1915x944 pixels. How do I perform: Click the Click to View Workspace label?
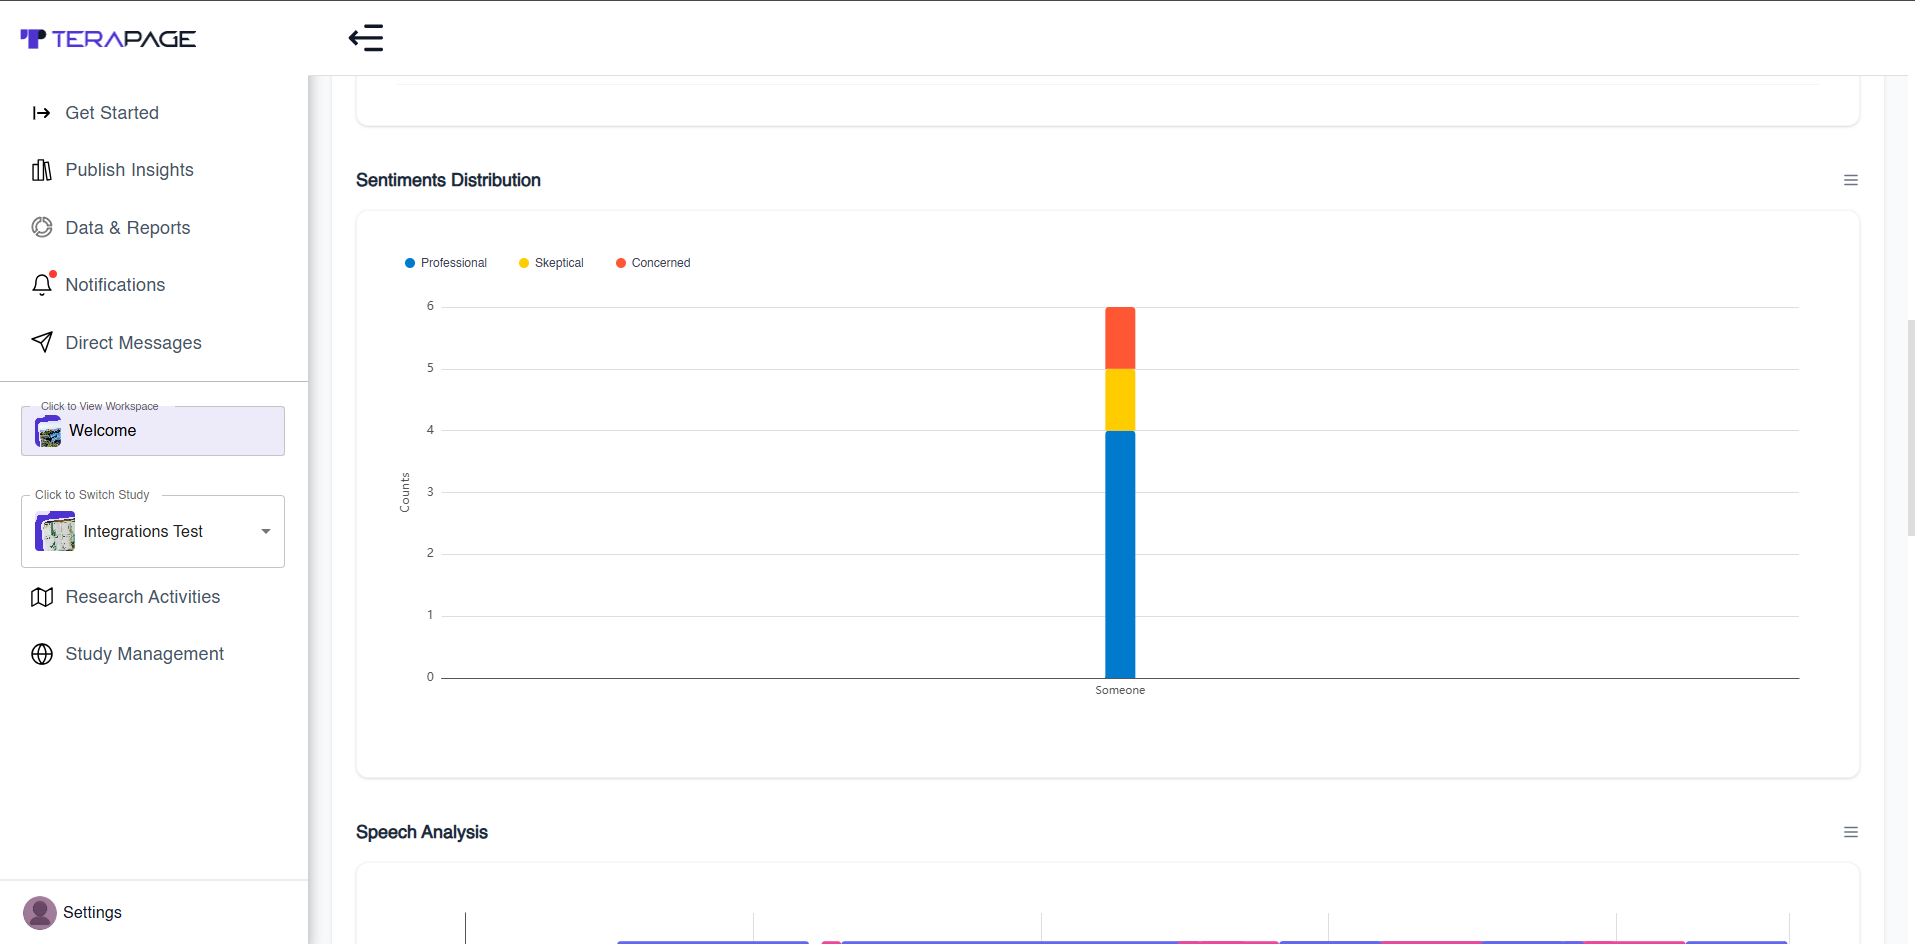[x=100, y=406]
